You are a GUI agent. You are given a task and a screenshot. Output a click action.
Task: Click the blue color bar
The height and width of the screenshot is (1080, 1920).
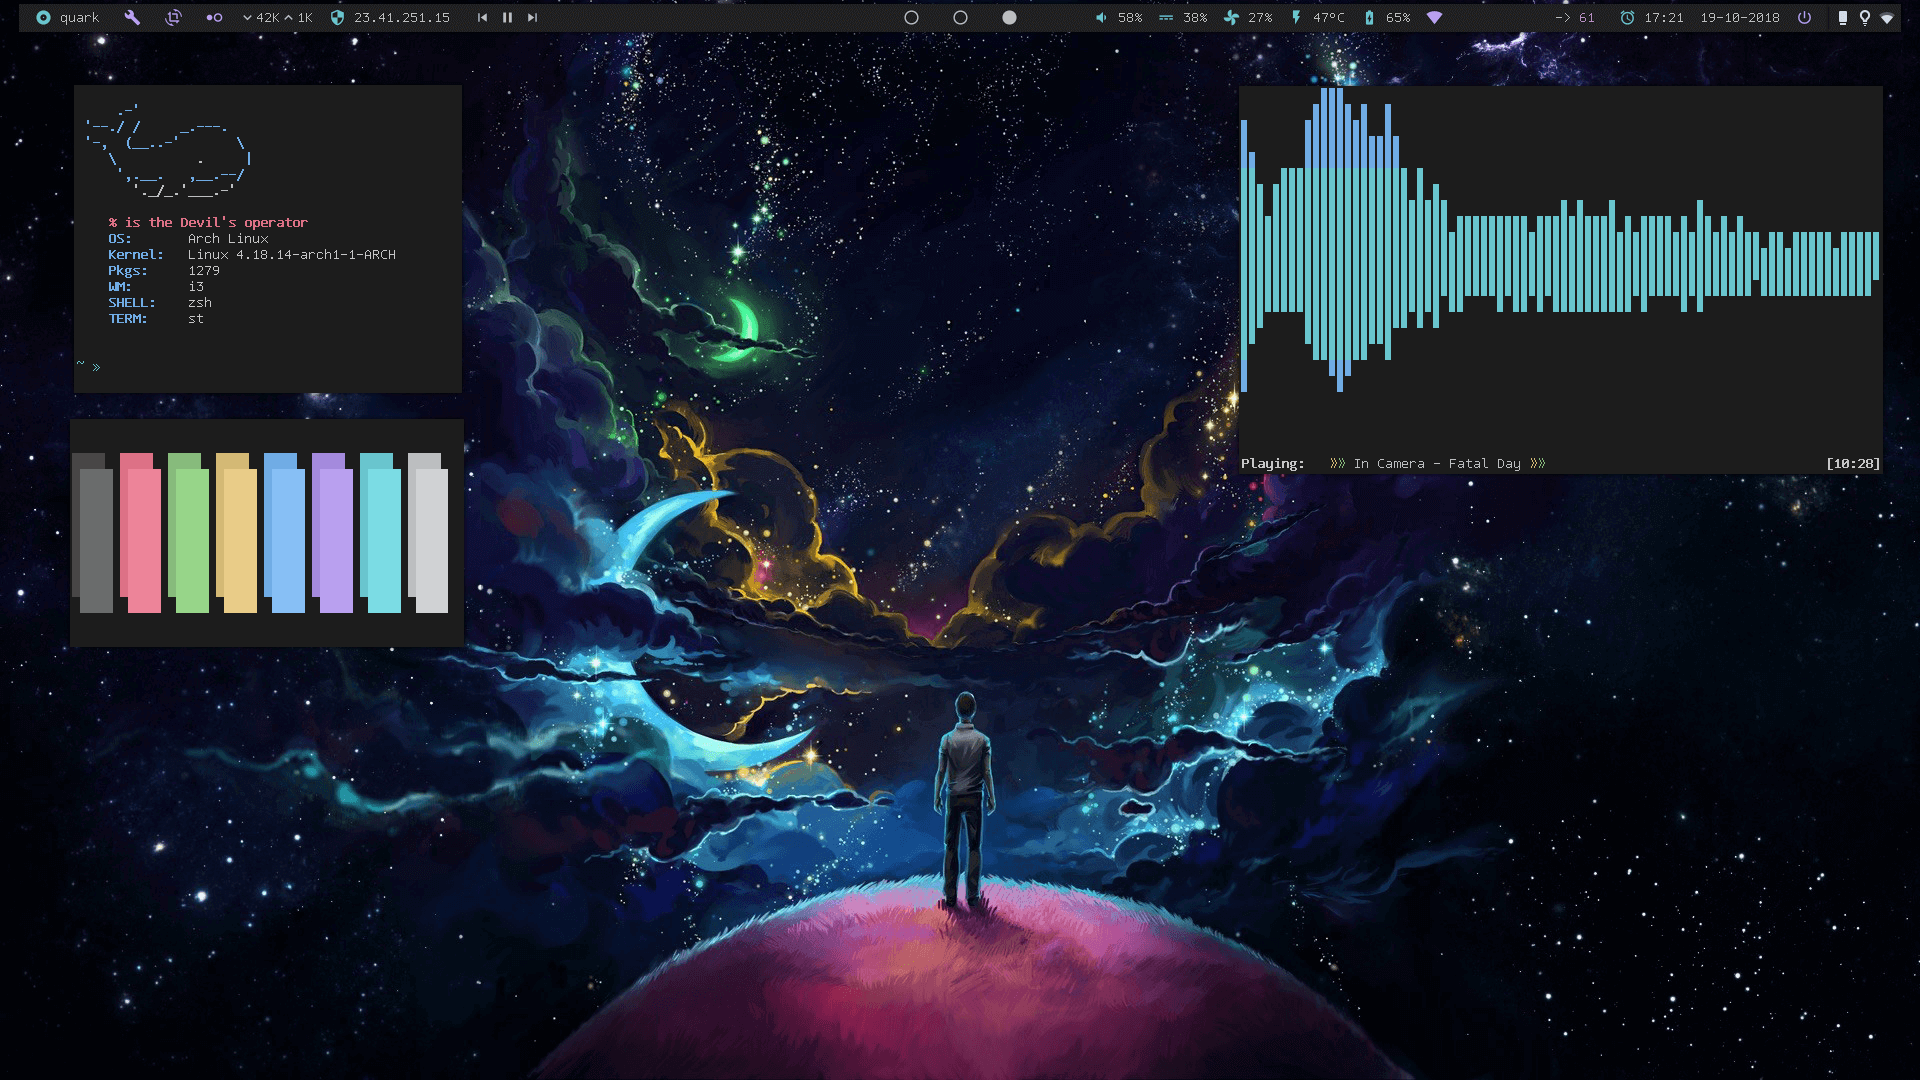[x=284, y=533]
